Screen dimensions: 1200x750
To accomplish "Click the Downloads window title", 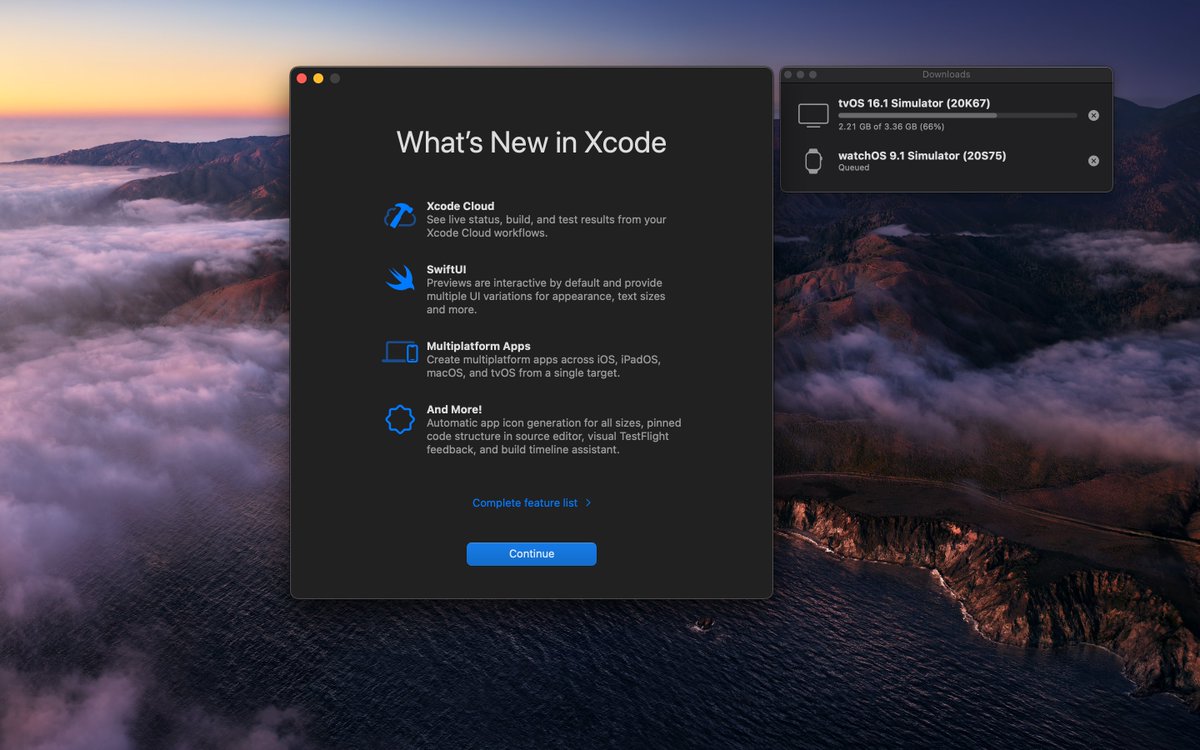I will click(x=946, y=74).
